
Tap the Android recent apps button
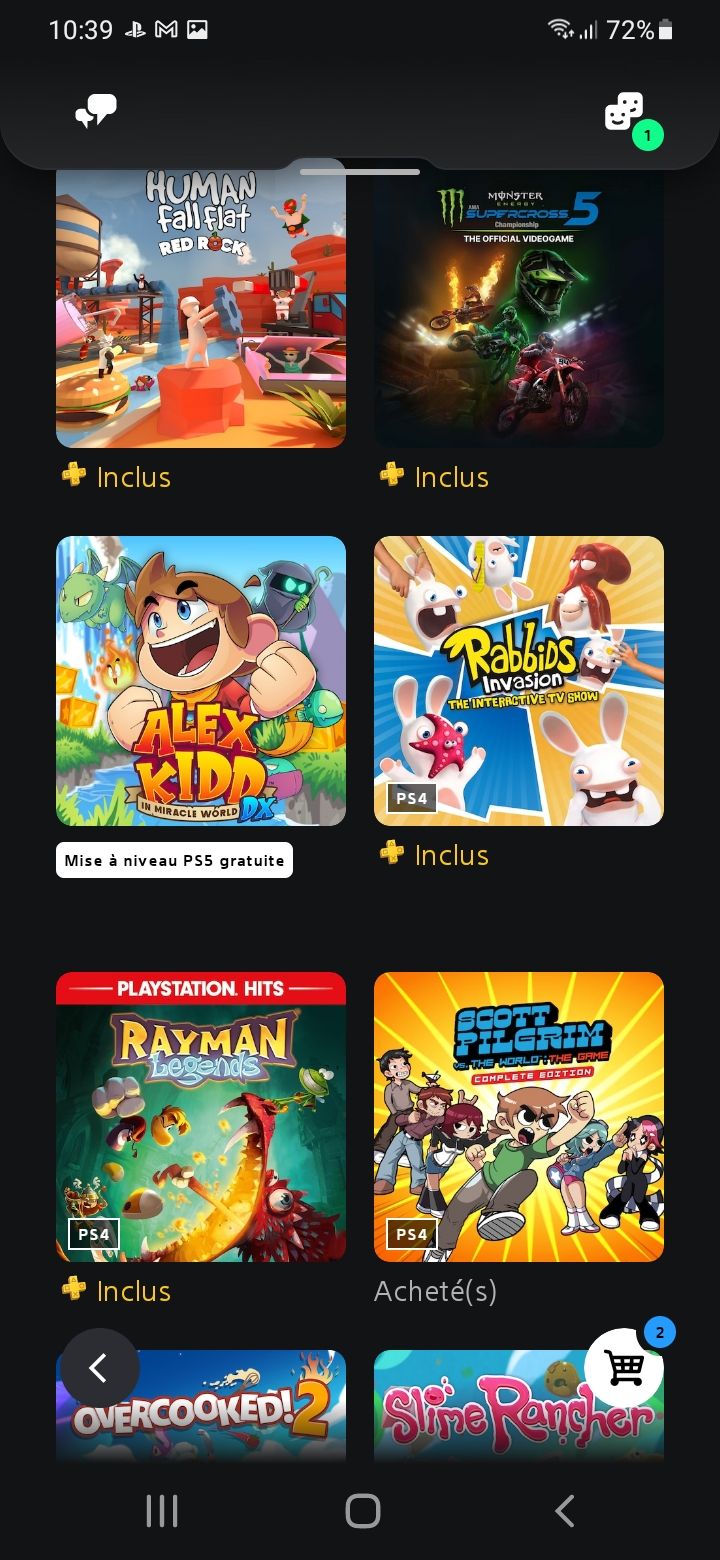162,1511
